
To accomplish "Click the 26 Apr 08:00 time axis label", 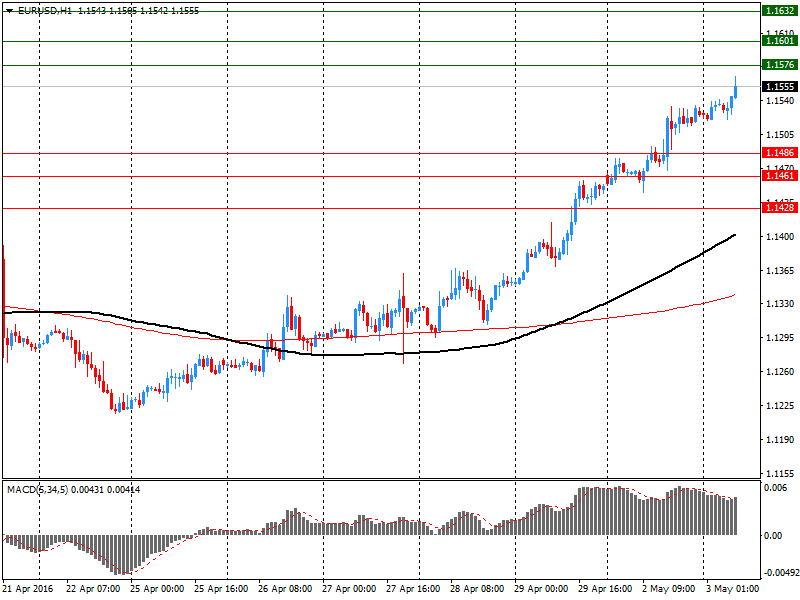I will coord(285,589).
